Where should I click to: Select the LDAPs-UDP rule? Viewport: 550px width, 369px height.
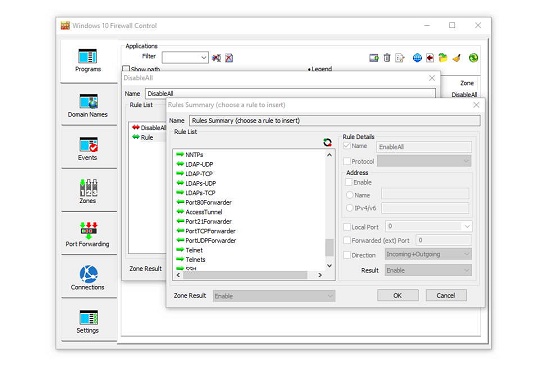coord(201,183)
